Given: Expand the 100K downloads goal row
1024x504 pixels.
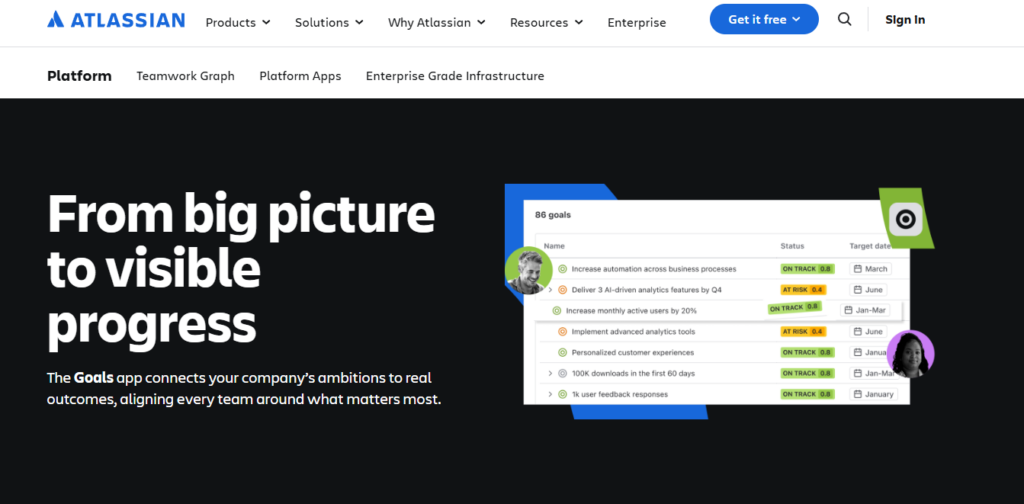Looking at the screenshot, I should [550, 373].
